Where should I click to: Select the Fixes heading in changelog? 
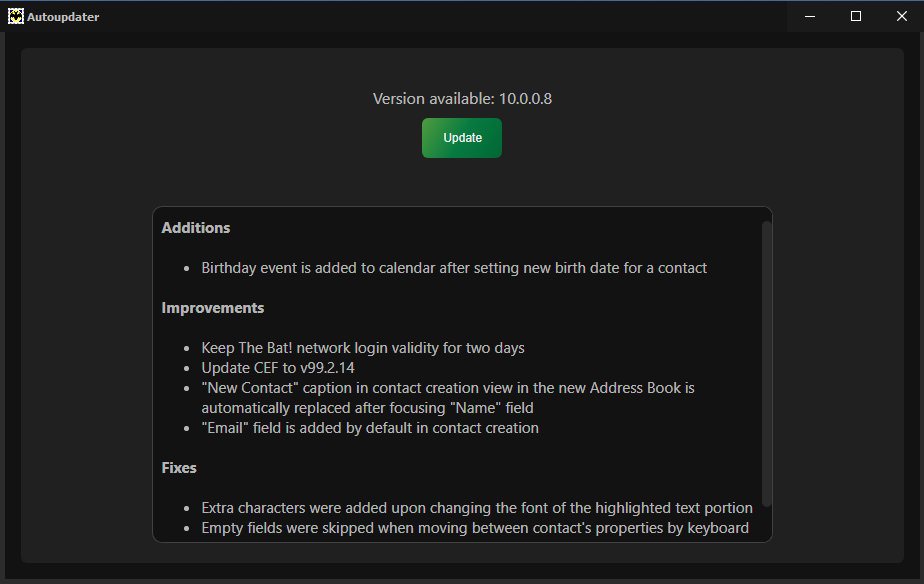[179, 468]
